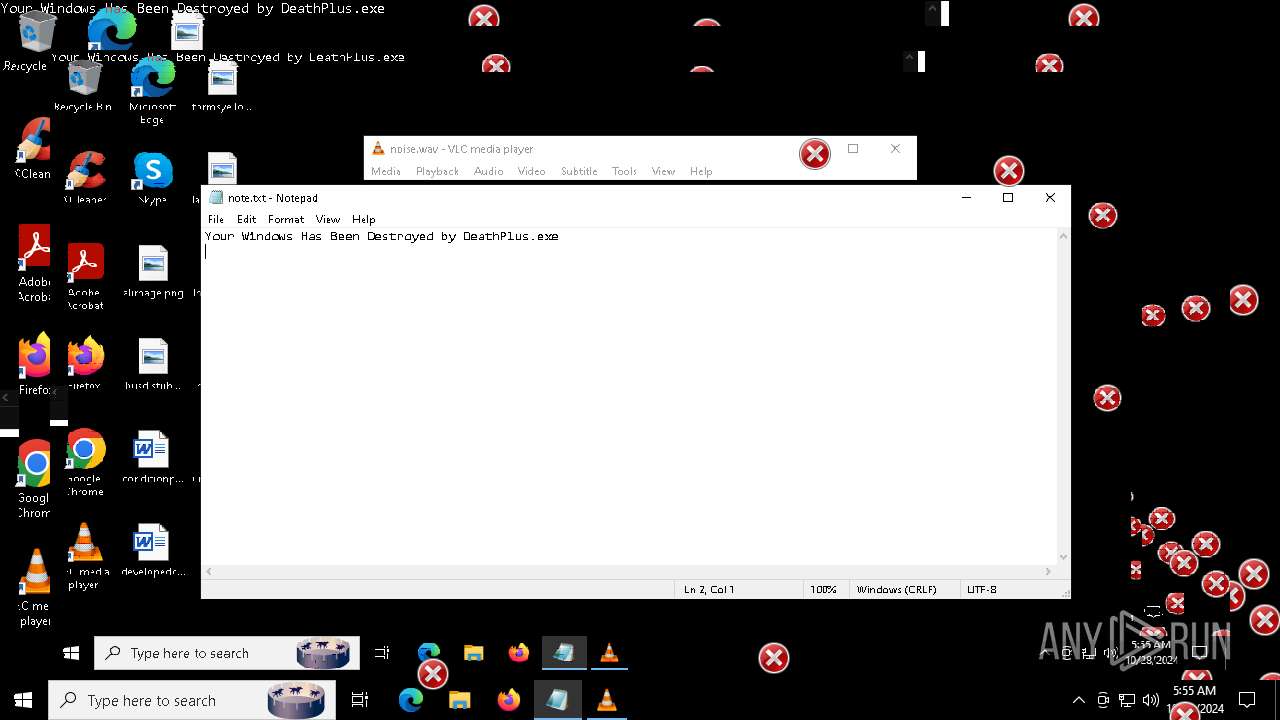Select the desktop icon labeled Microsoft Edge
Viewport: 1280px width, 720px height.
(x=152, y=91)
